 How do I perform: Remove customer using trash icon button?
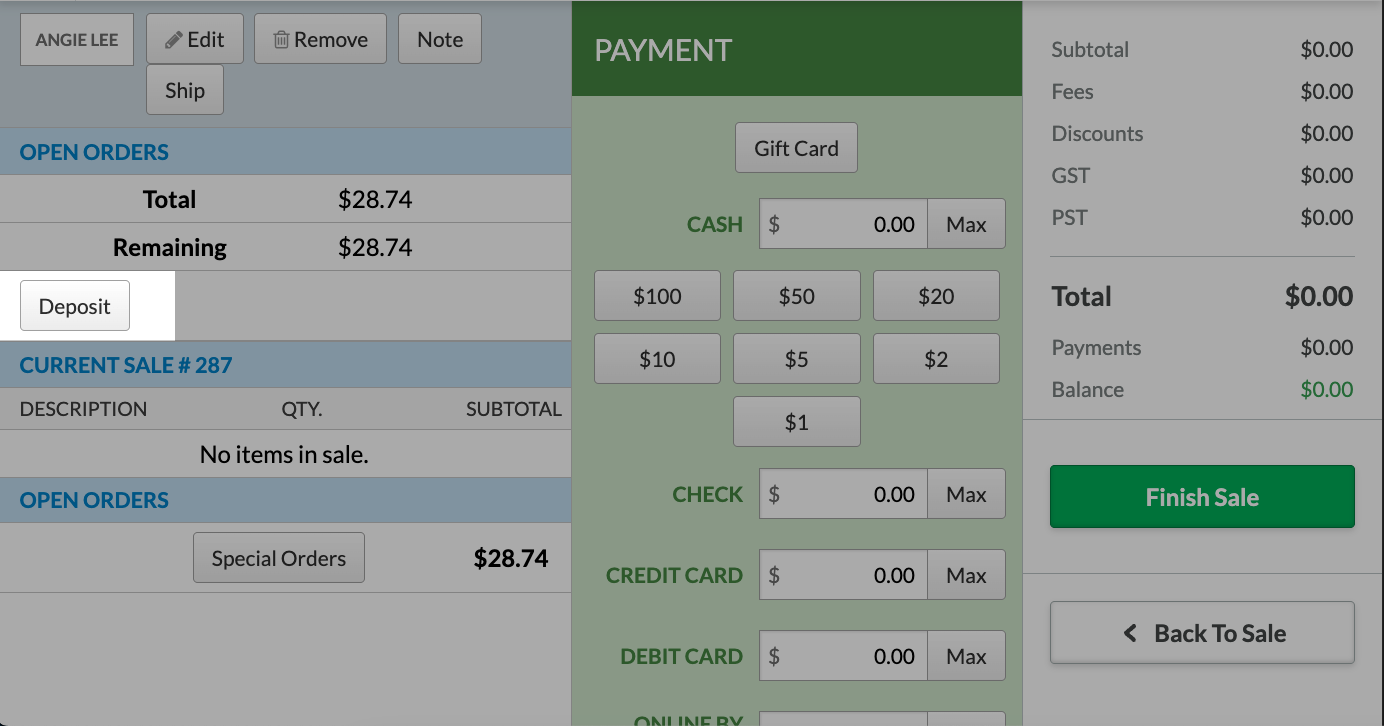pos(320,40)
